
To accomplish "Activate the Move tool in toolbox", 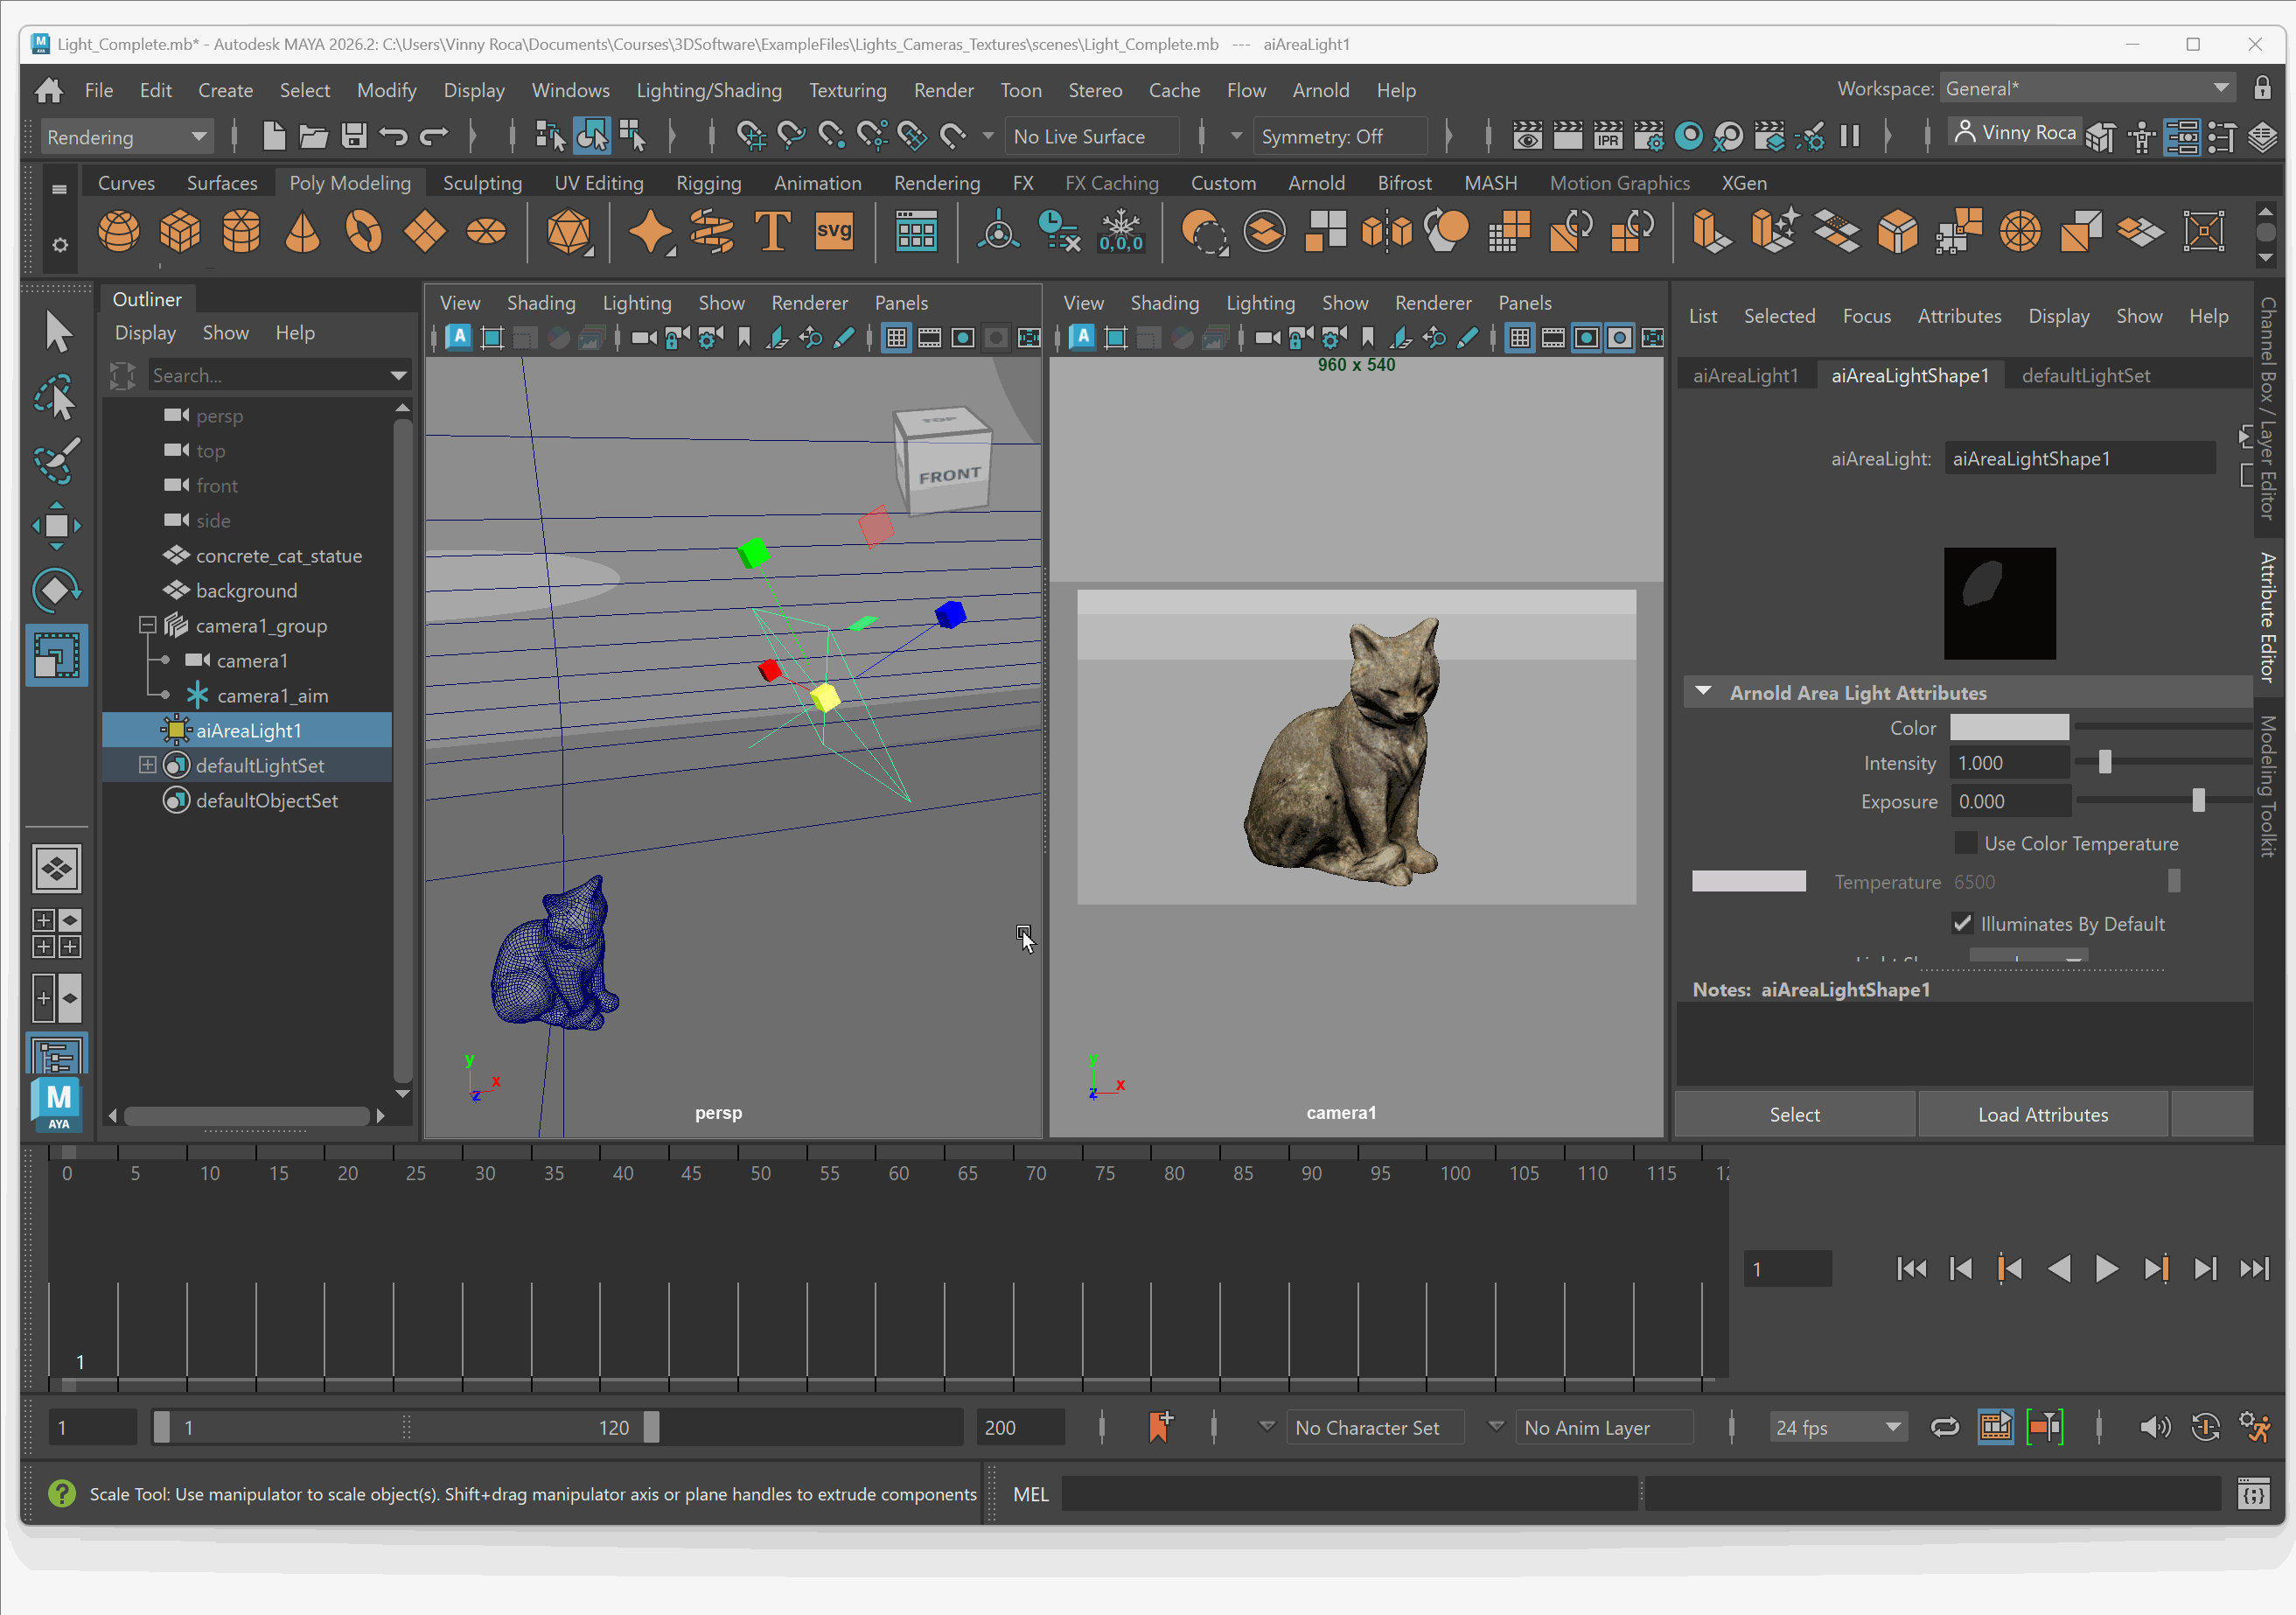I will (x=56, y=525).
